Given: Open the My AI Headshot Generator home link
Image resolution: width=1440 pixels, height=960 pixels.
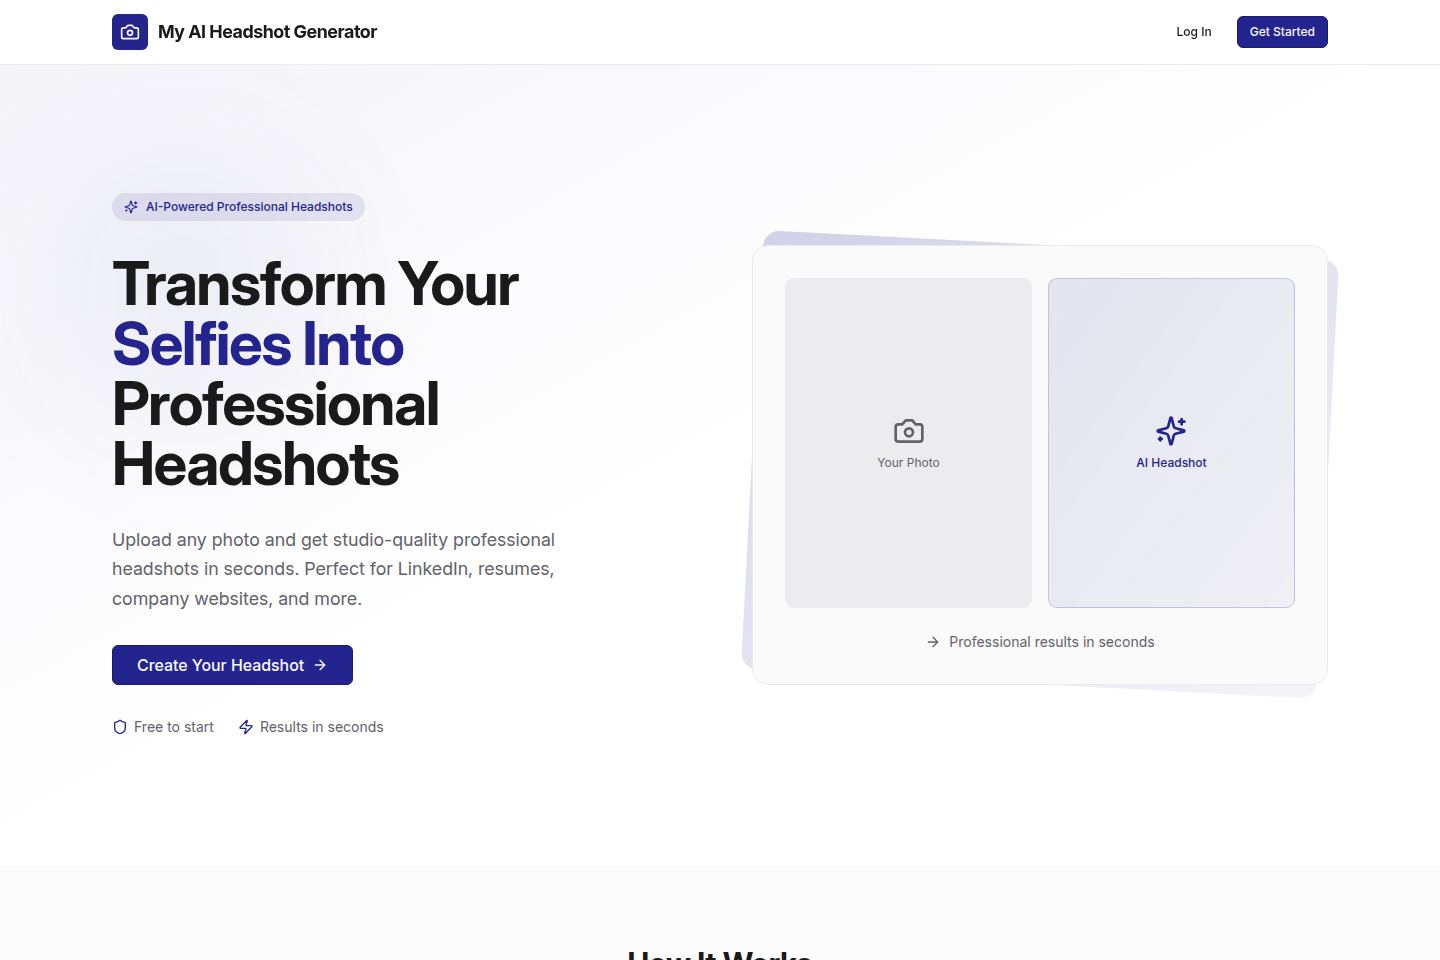Looking at the screenshot, I should (x=244, y=32).
